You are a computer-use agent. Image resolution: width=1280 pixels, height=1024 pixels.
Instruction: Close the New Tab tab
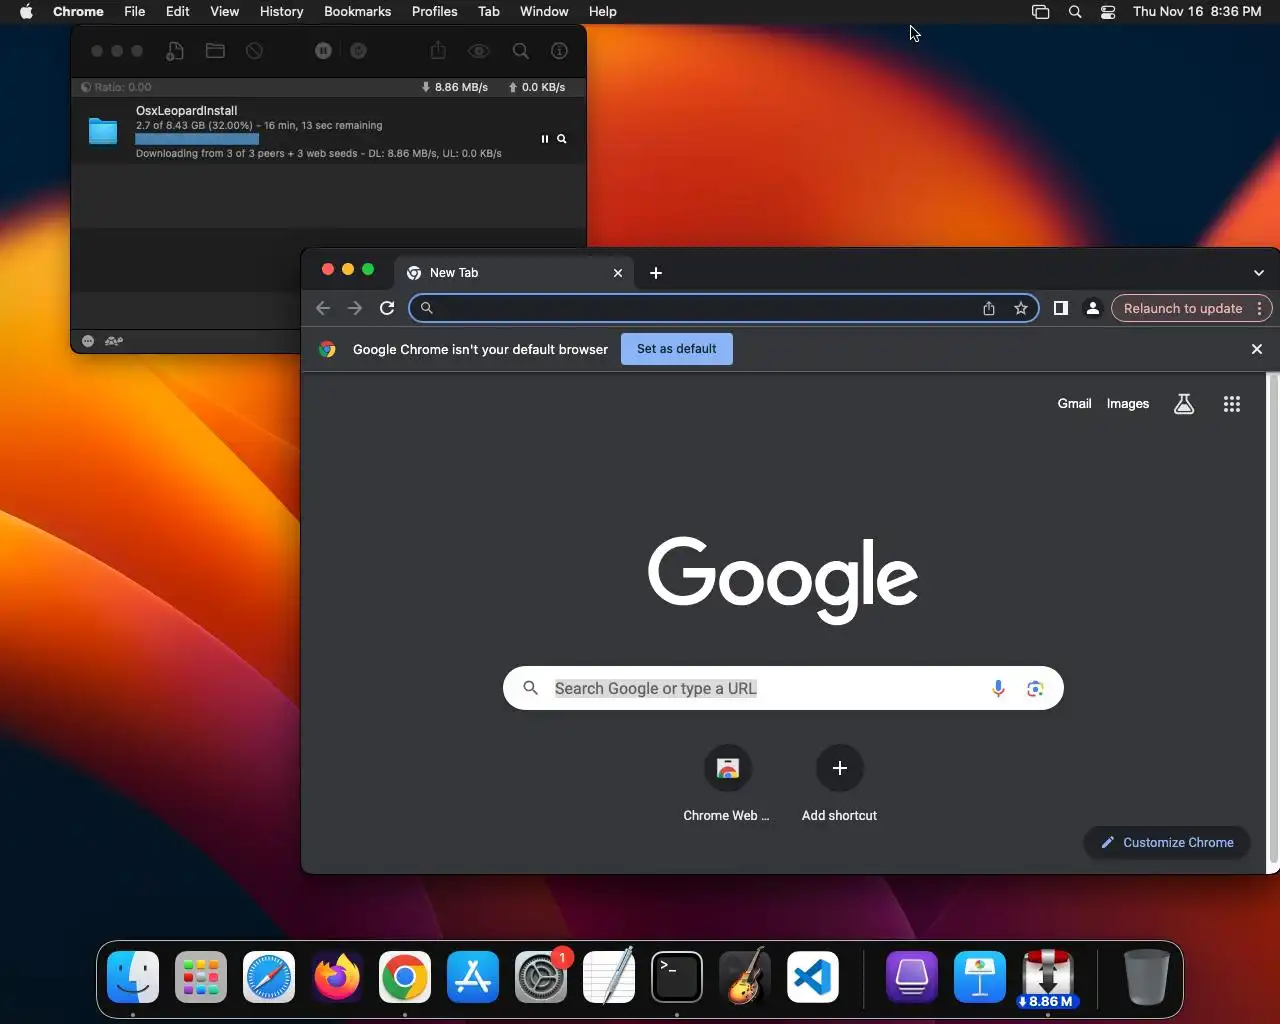tap(618, 273)
